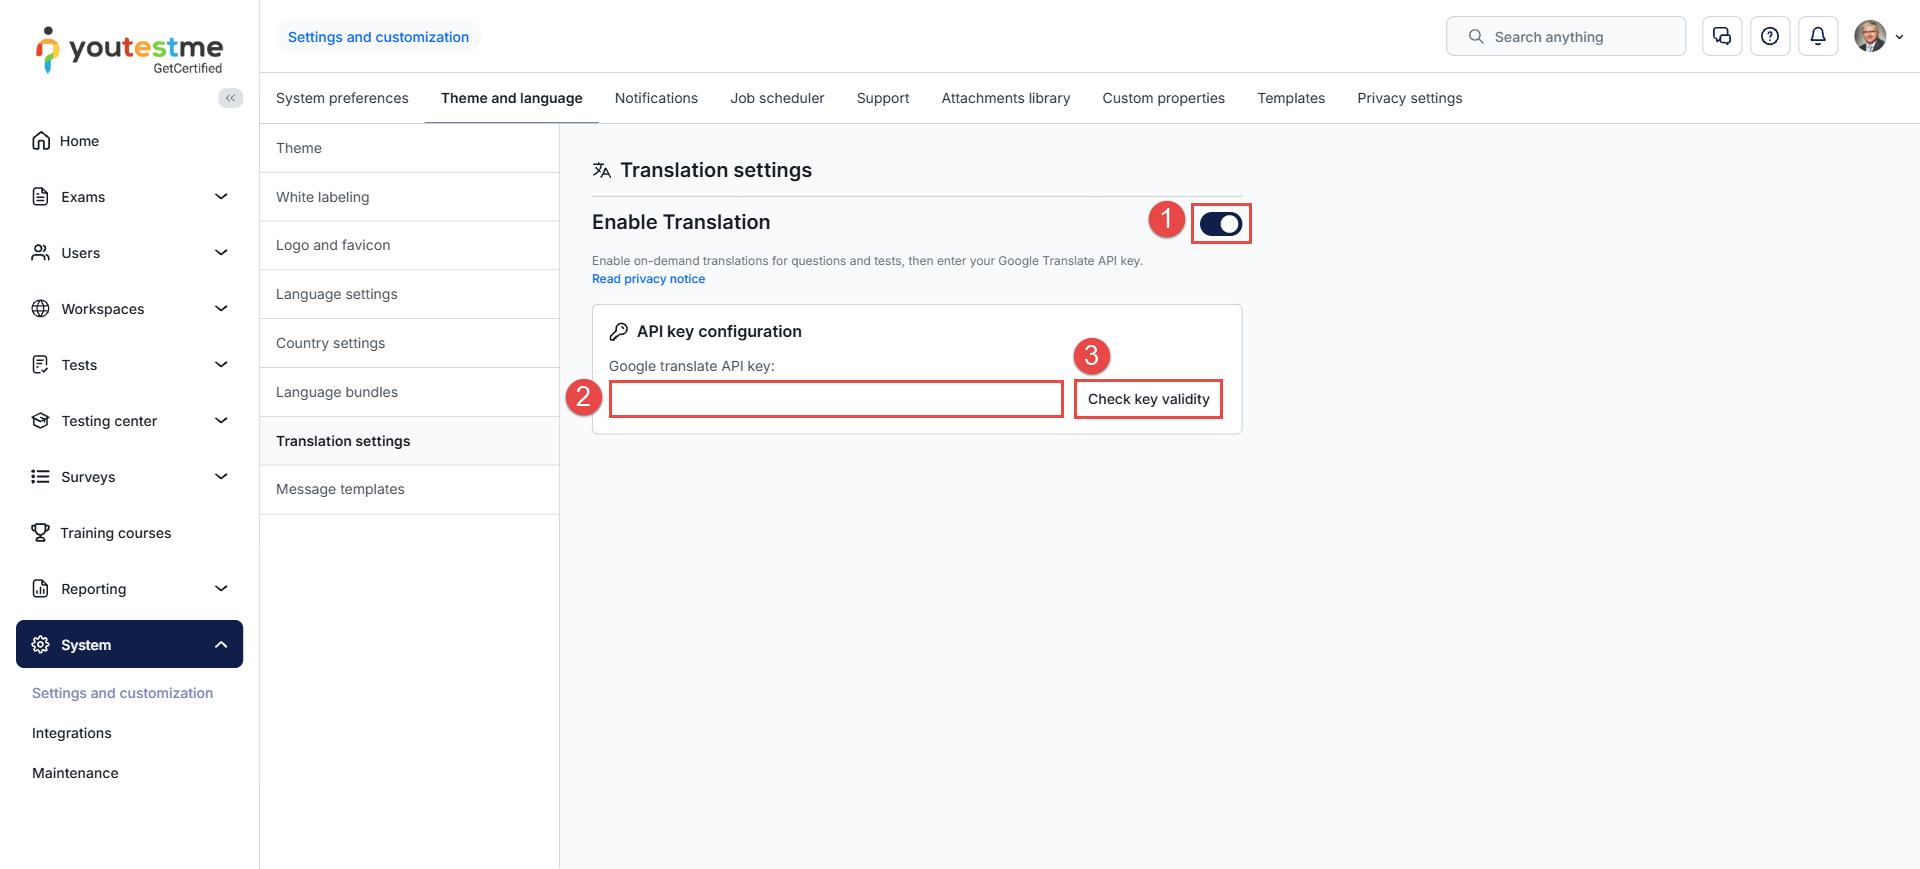
Task: Expand the Exams menu chevron
Action: [221, 197]
